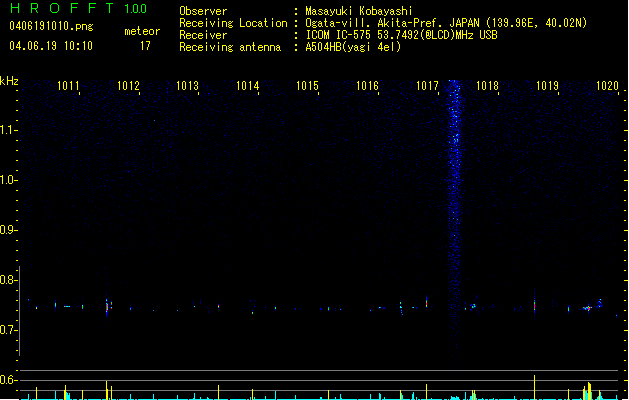
Task: Click the 1018 time axis marker
Action: coord(487,86)
